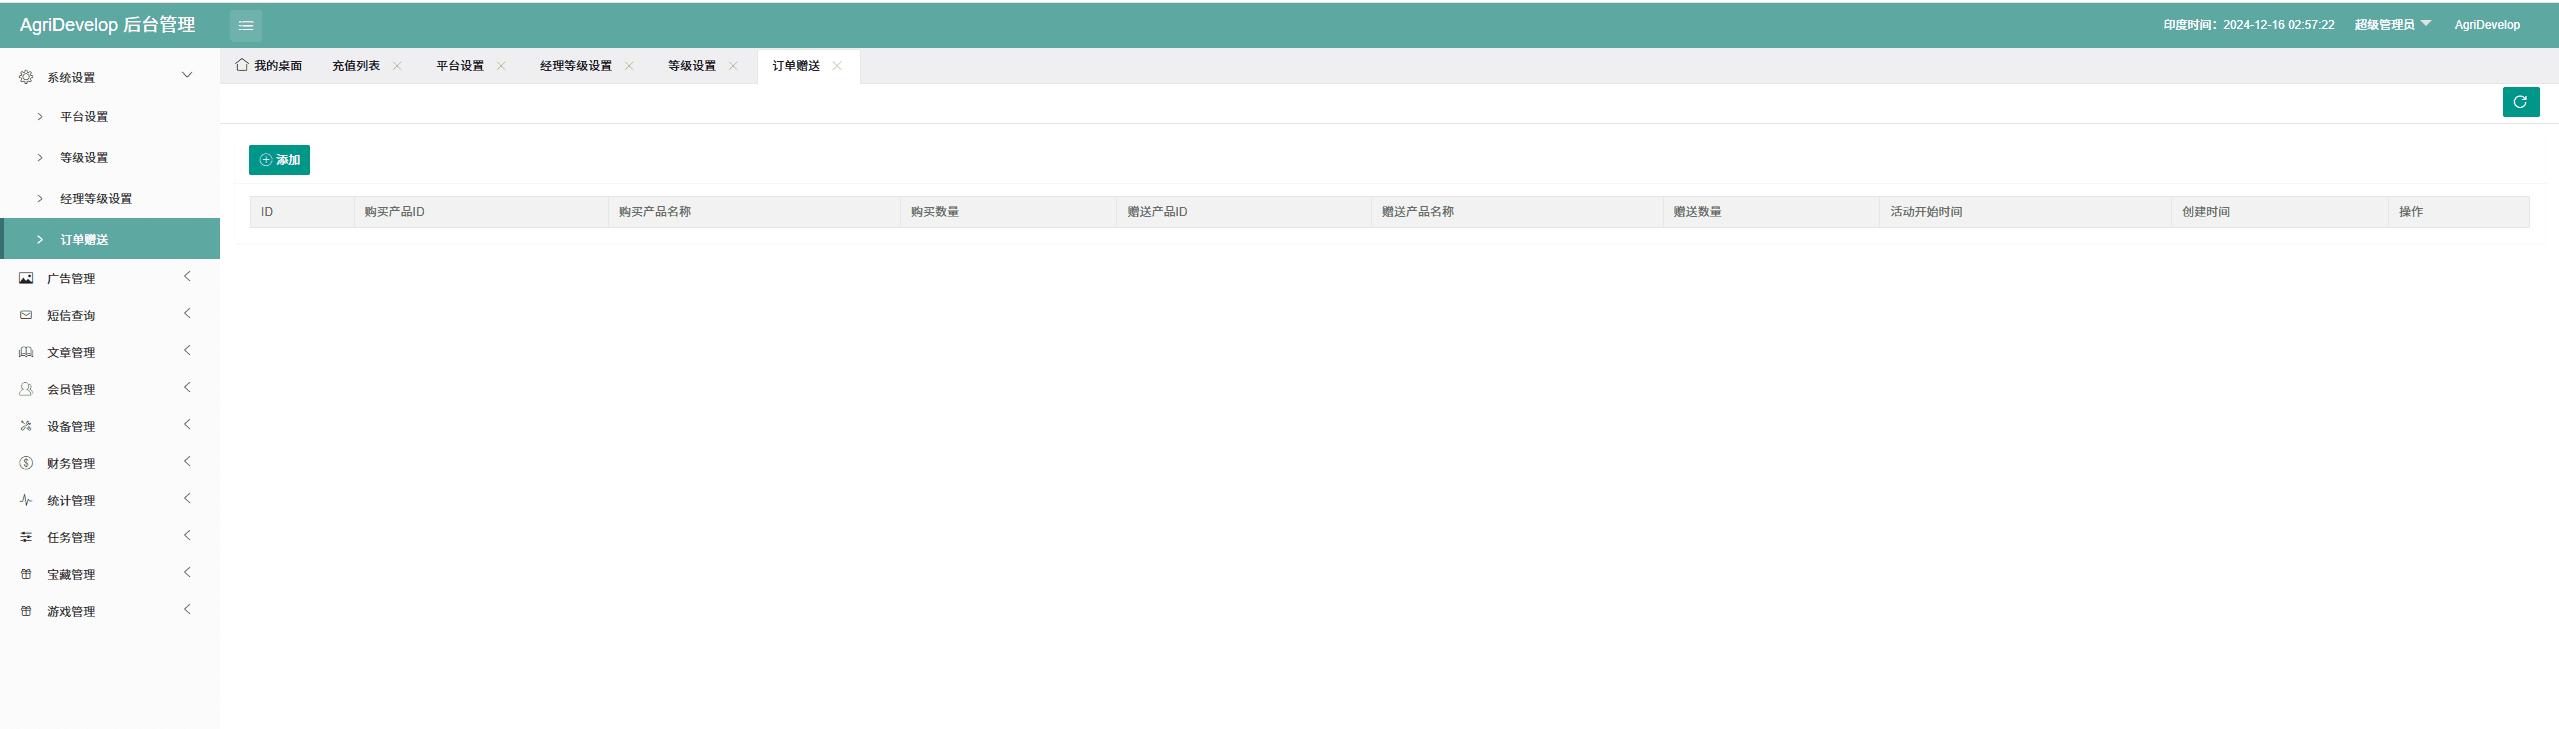Click the home icon in 我的桌面 tab
Viewport: 2559px width, 729px height.
pos(242,65)
